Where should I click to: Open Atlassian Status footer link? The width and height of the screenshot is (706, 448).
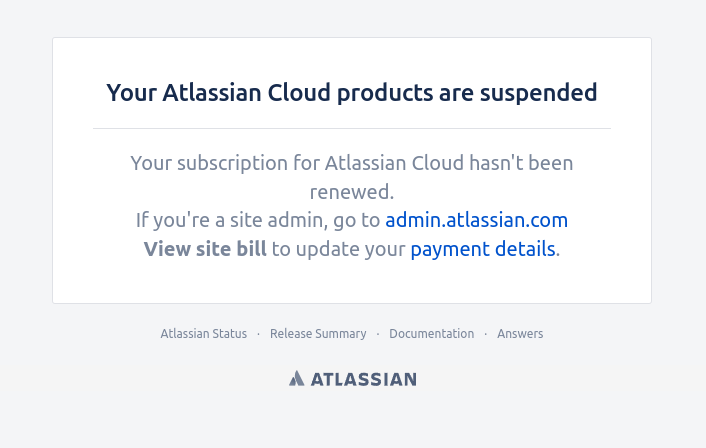[x=204, y=334]
